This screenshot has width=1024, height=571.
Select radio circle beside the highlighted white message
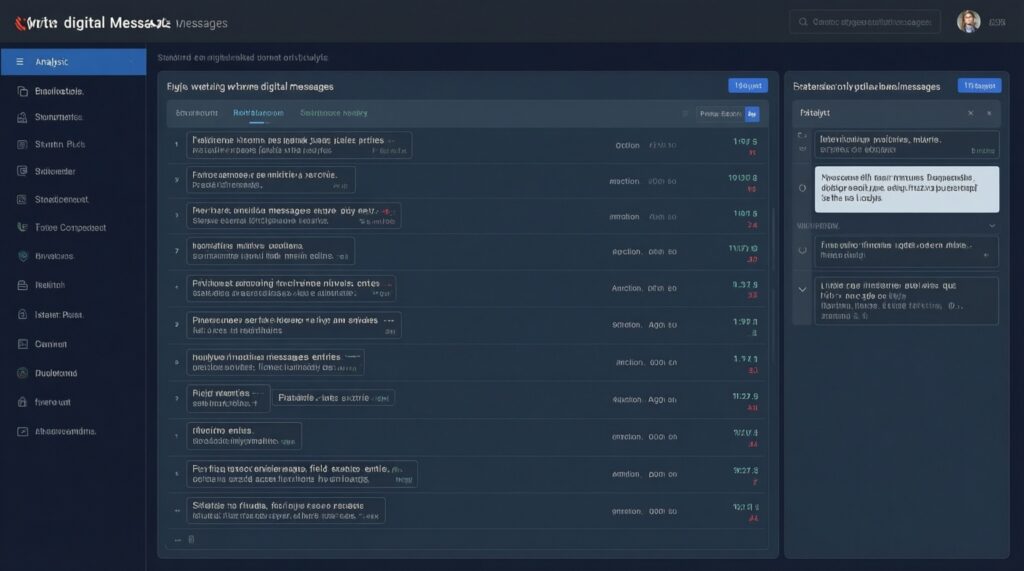pos(803,187)
